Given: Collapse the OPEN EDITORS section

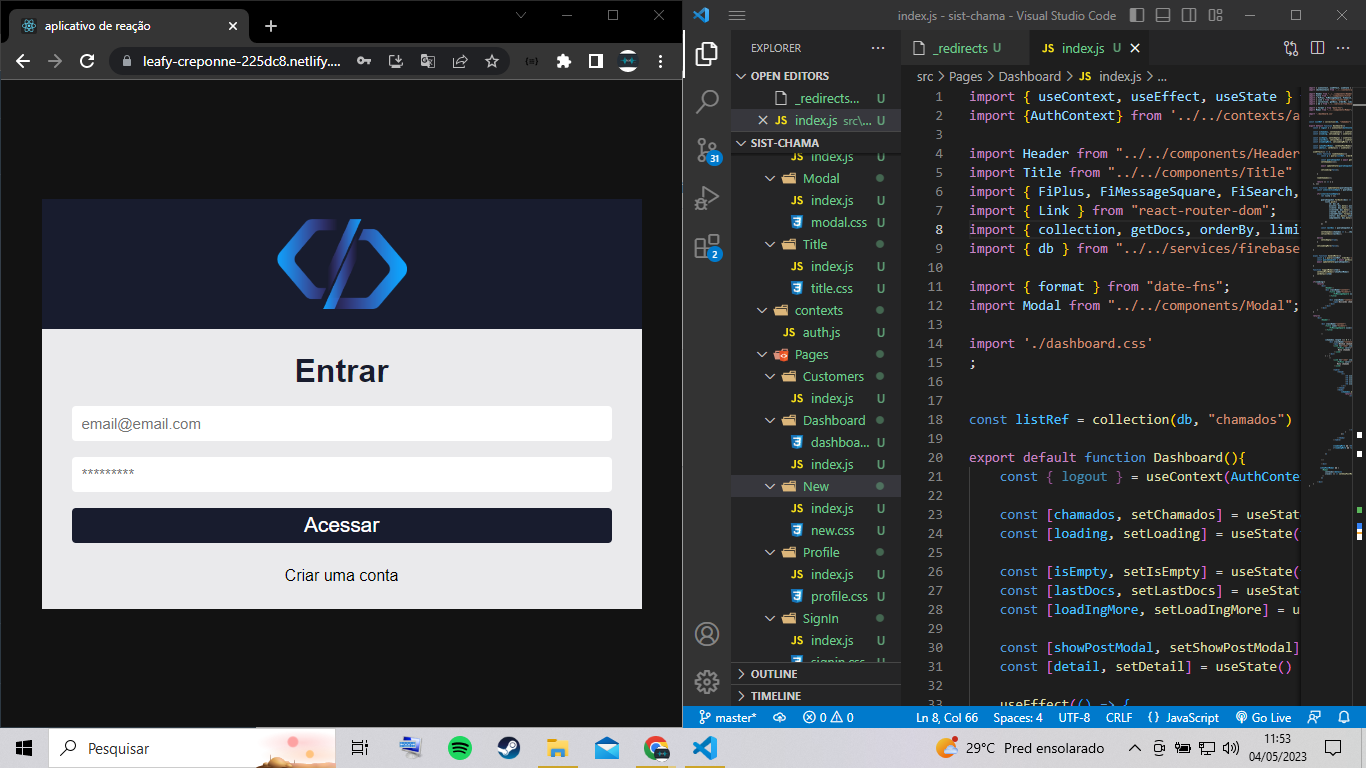Looking at the screenshot, I should (x=815, y=76).
